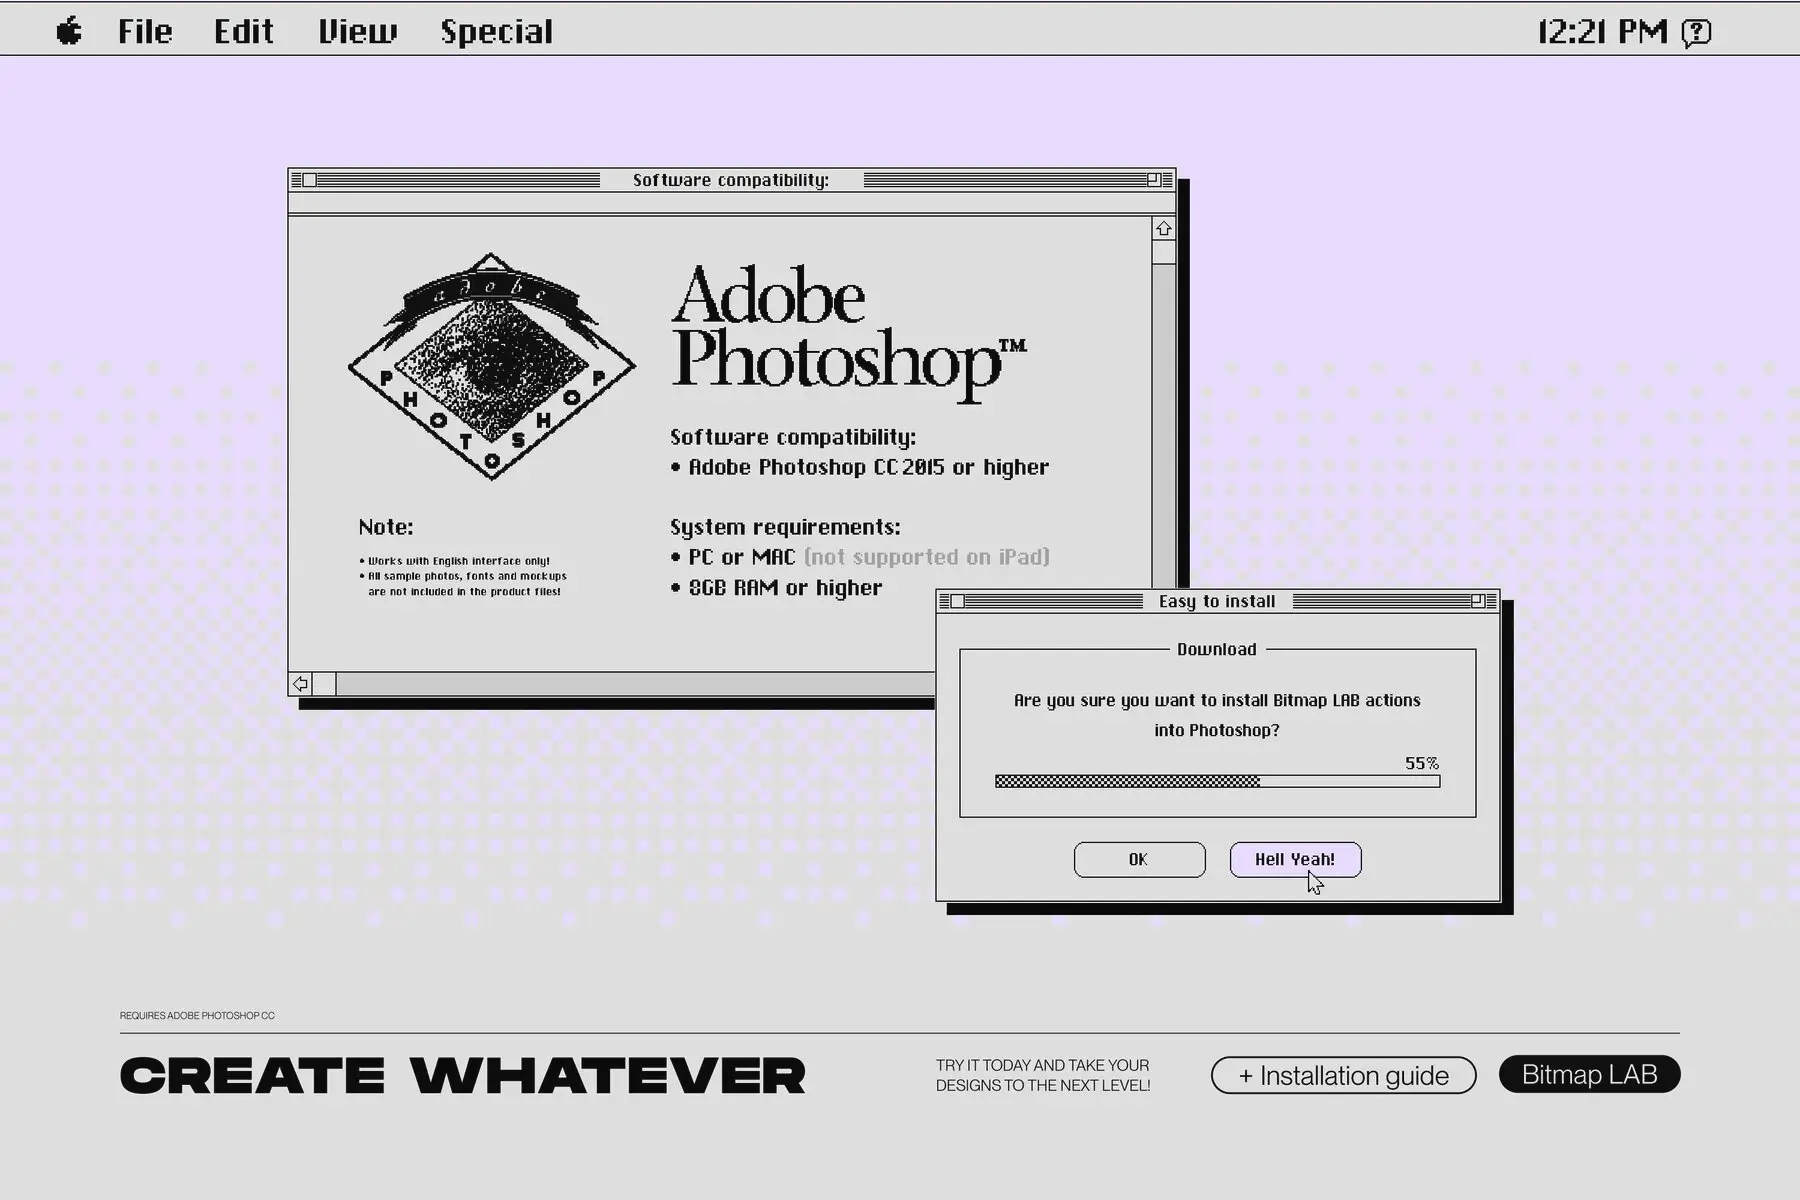Open the Installation guide
Image resolution: width=1800 pixels, height=1200 pixels.
(x=1343, y=1075)
